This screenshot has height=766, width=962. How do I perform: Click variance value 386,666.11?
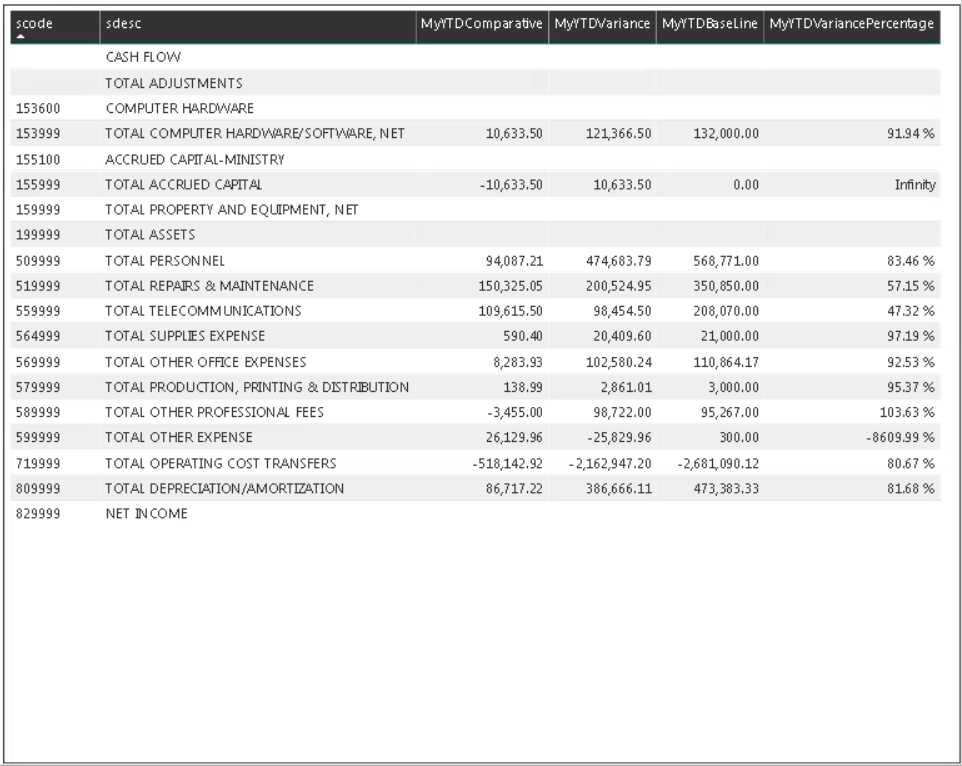pos(618,488)
